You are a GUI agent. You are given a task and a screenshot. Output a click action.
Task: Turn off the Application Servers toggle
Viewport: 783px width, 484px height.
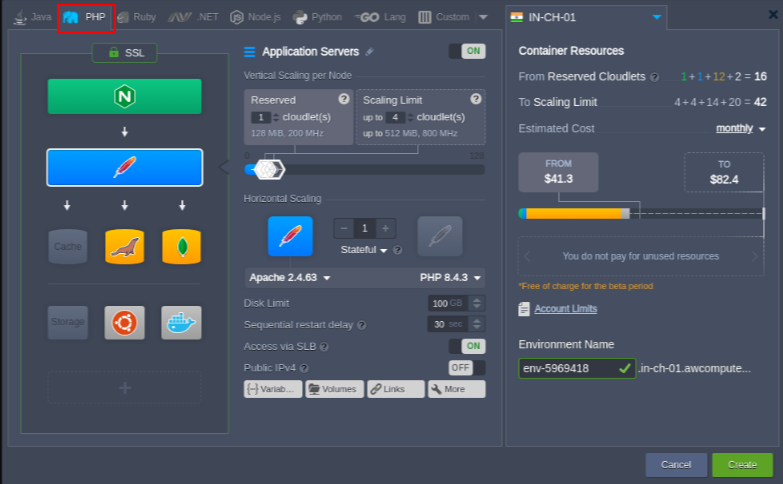point(466,51)
